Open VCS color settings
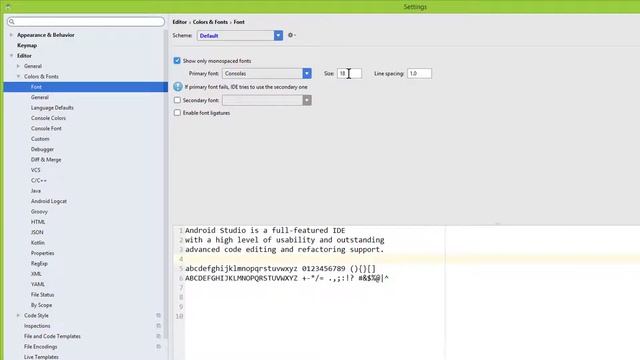The image size is (640, 360). (36, 170)
